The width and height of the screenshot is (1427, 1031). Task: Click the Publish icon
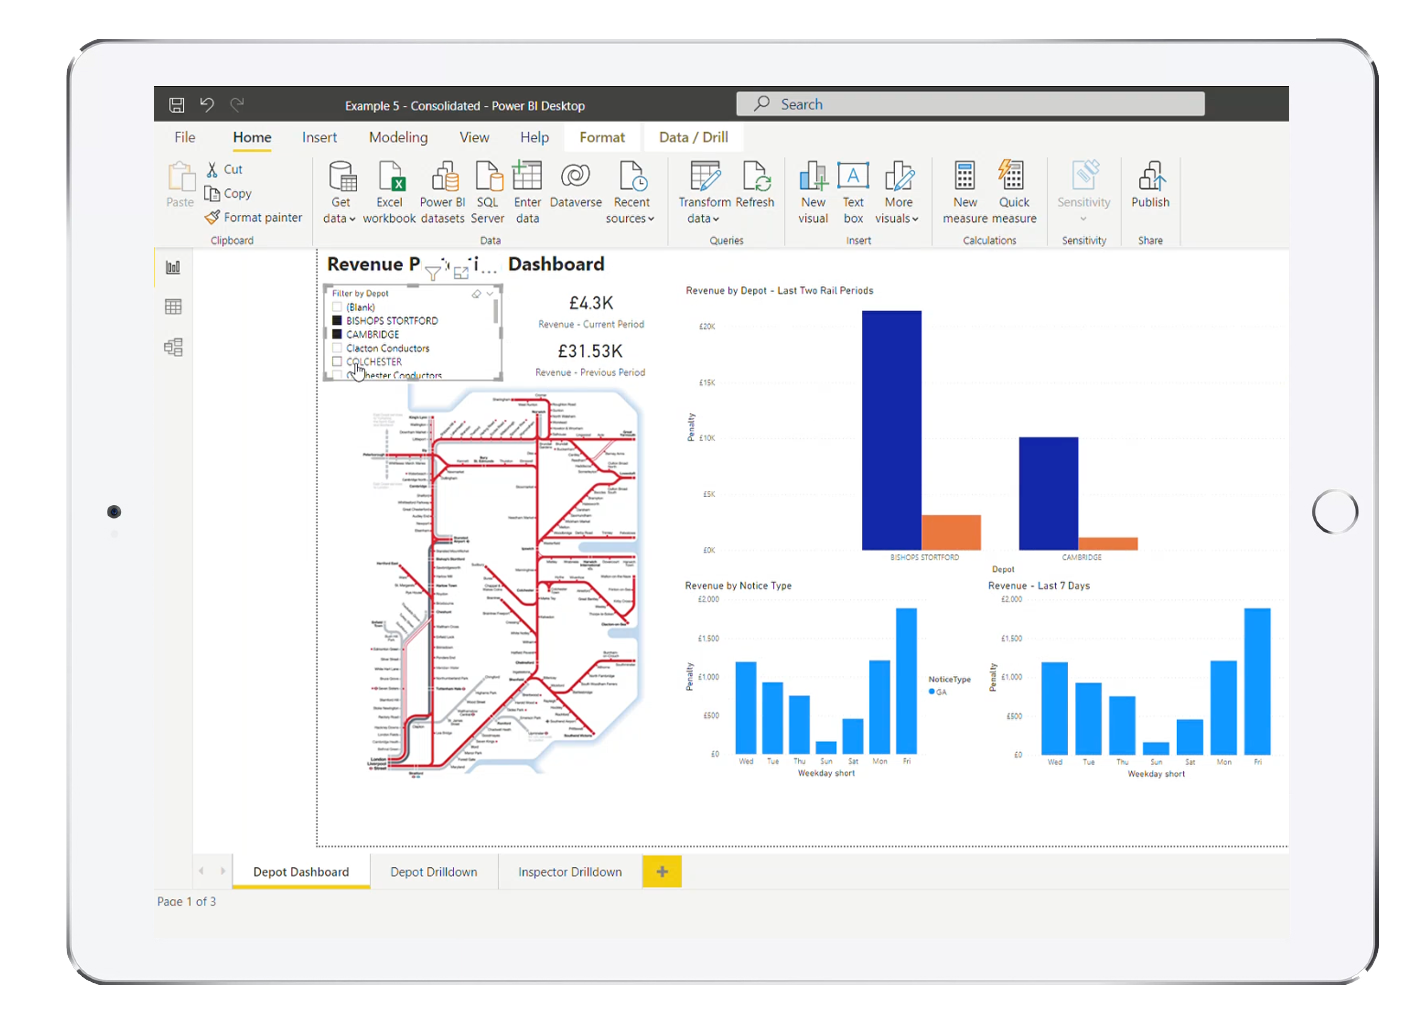(1150, 178)
